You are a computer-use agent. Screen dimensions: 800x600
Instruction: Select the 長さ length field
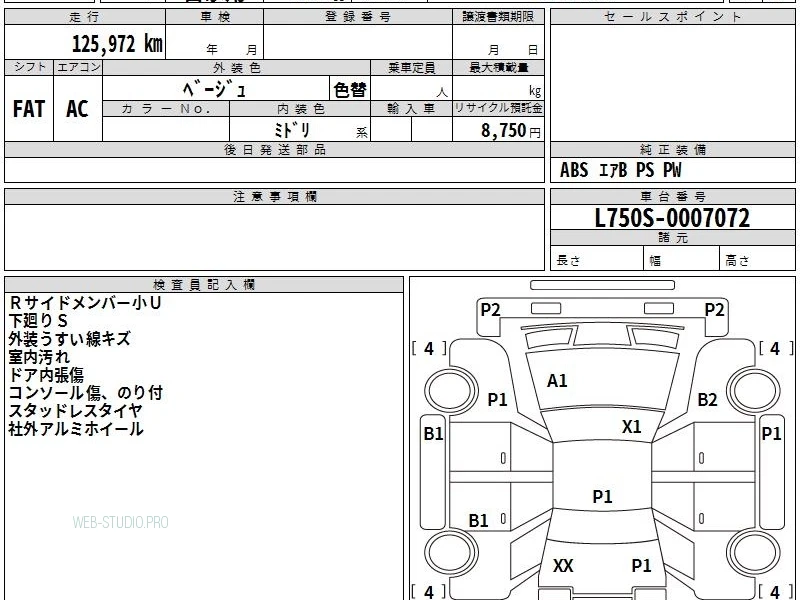(597, 260)
